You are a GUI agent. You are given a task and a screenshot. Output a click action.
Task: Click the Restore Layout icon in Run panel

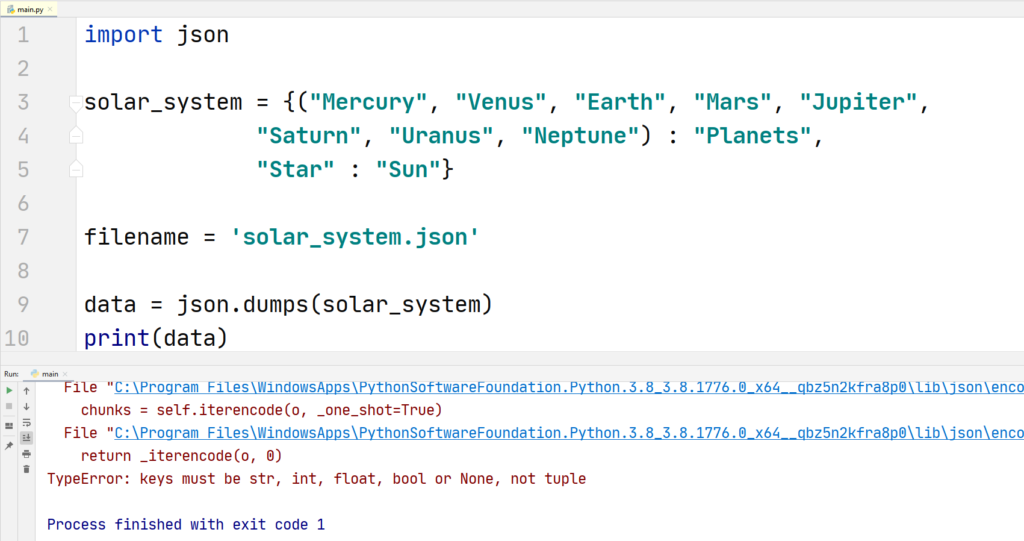pyautogui.click(x=9, y=426)
